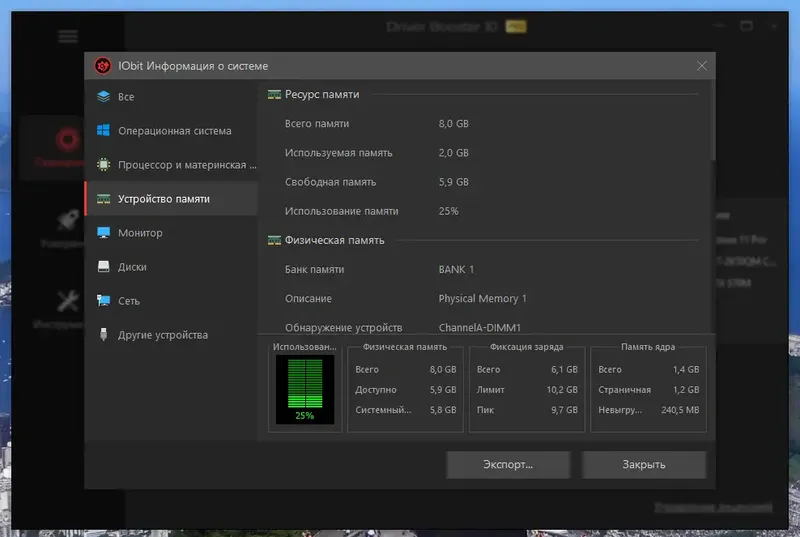The width and height of the screenshot is (800, 537).
Task: Click the Обнаружение устройств label
Action: 343,328
